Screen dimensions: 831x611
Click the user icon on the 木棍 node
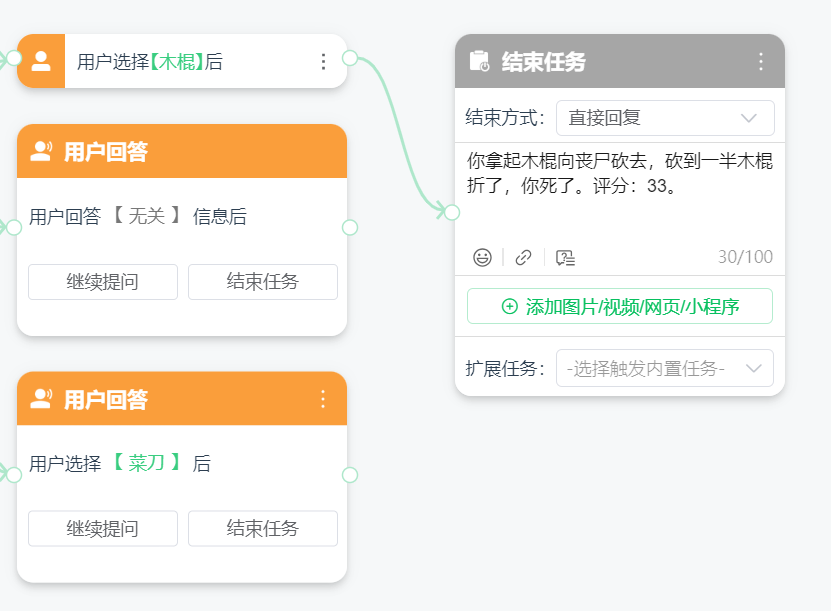(41, 62)
